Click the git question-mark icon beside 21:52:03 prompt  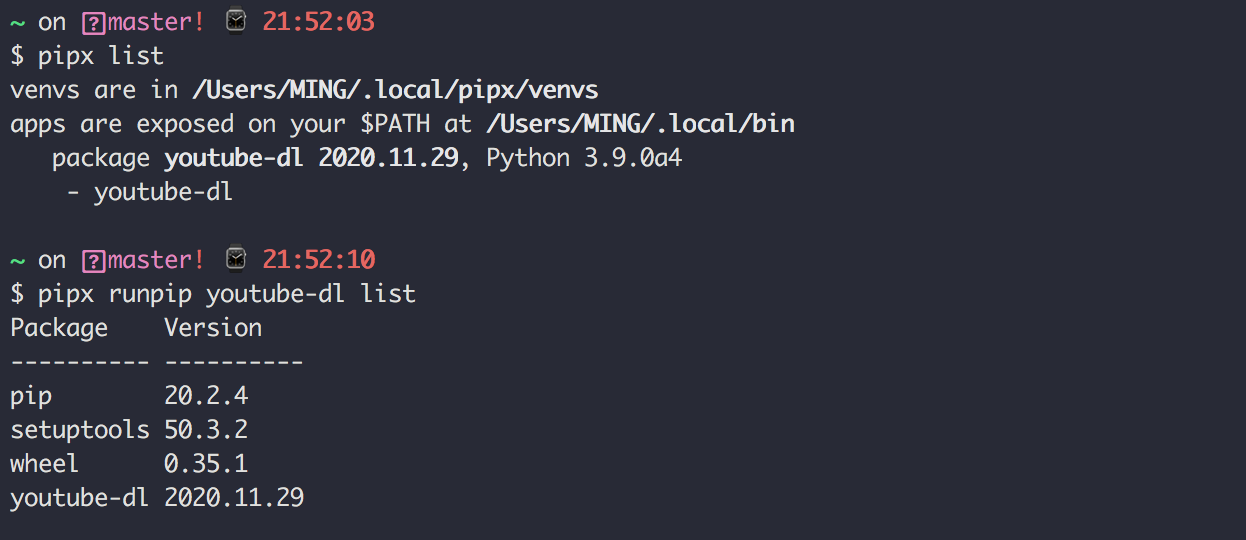pos(93,23)
